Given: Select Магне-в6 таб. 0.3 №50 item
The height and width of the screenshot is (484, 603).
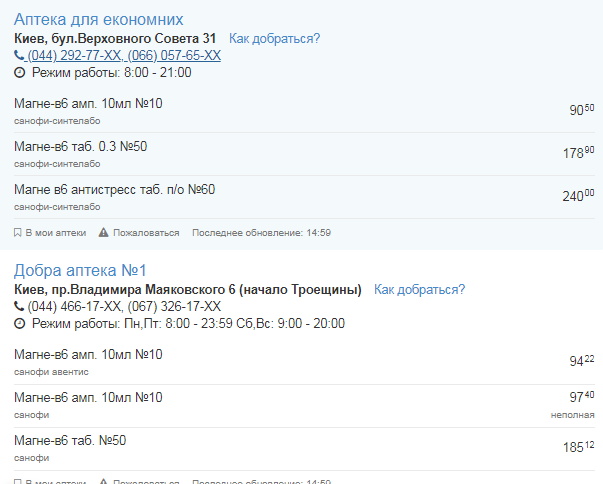Looking at the screenshot, I should (x=80, y=146).
